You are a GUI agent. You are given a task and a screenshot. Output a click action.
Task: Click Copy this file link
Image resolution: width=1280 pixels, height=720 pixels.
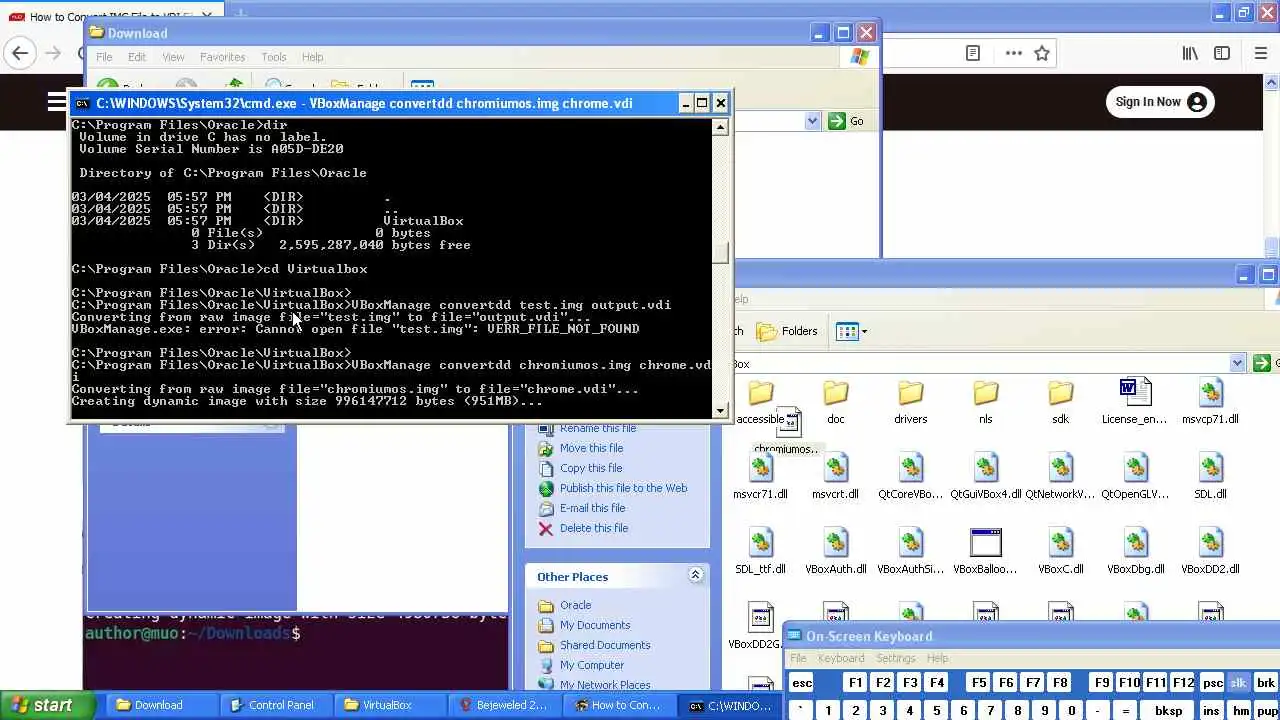591,468
